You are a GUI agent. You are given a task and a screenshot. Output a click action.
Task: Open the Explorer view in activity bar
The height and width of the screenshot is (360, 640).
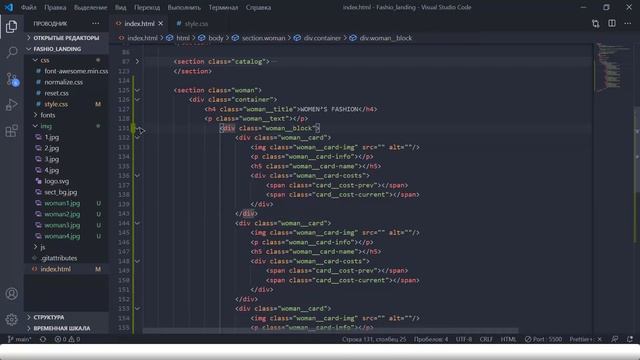pos(11,27)
